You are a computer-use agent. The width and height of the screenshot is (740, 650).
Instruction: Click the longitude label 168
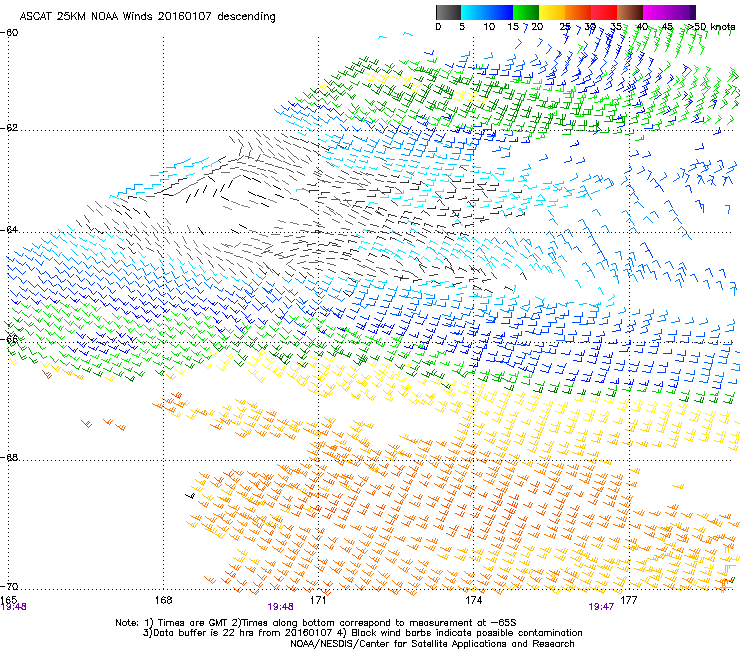(163, 600)
